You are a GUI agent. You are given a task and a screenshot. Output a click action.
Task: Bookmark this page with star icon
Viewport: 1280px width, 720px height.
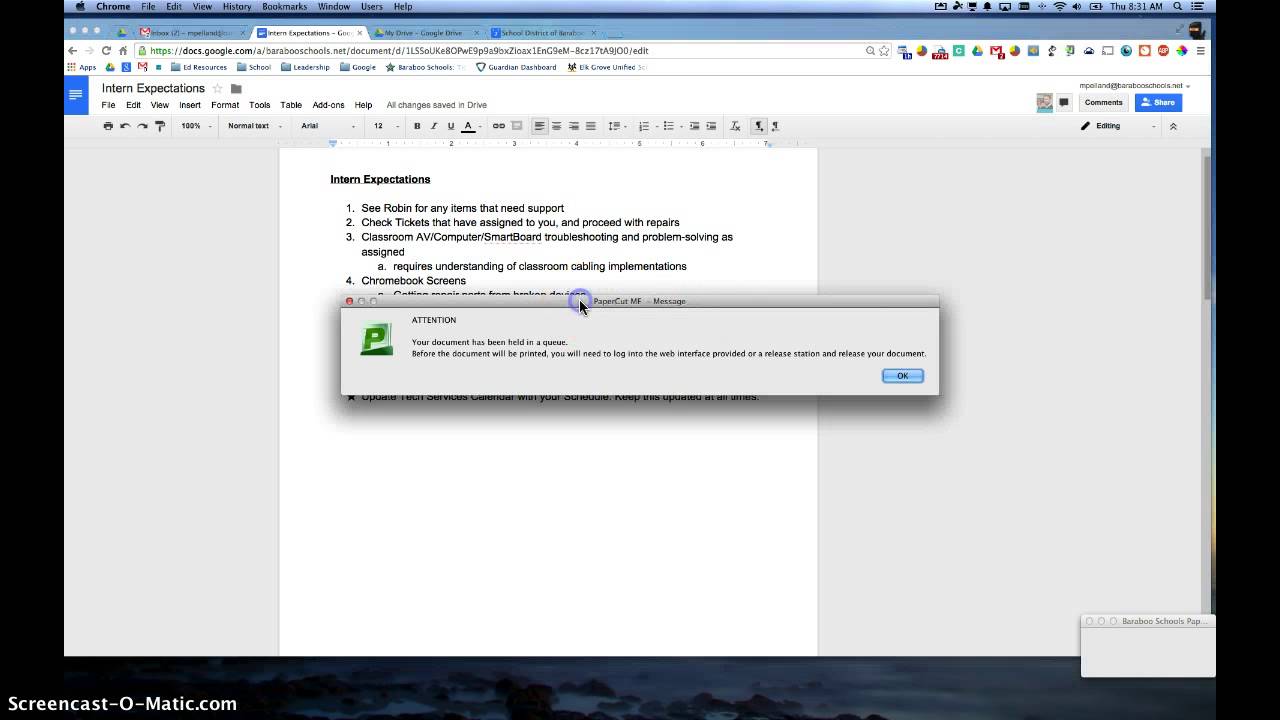click(x=884, y=51)
